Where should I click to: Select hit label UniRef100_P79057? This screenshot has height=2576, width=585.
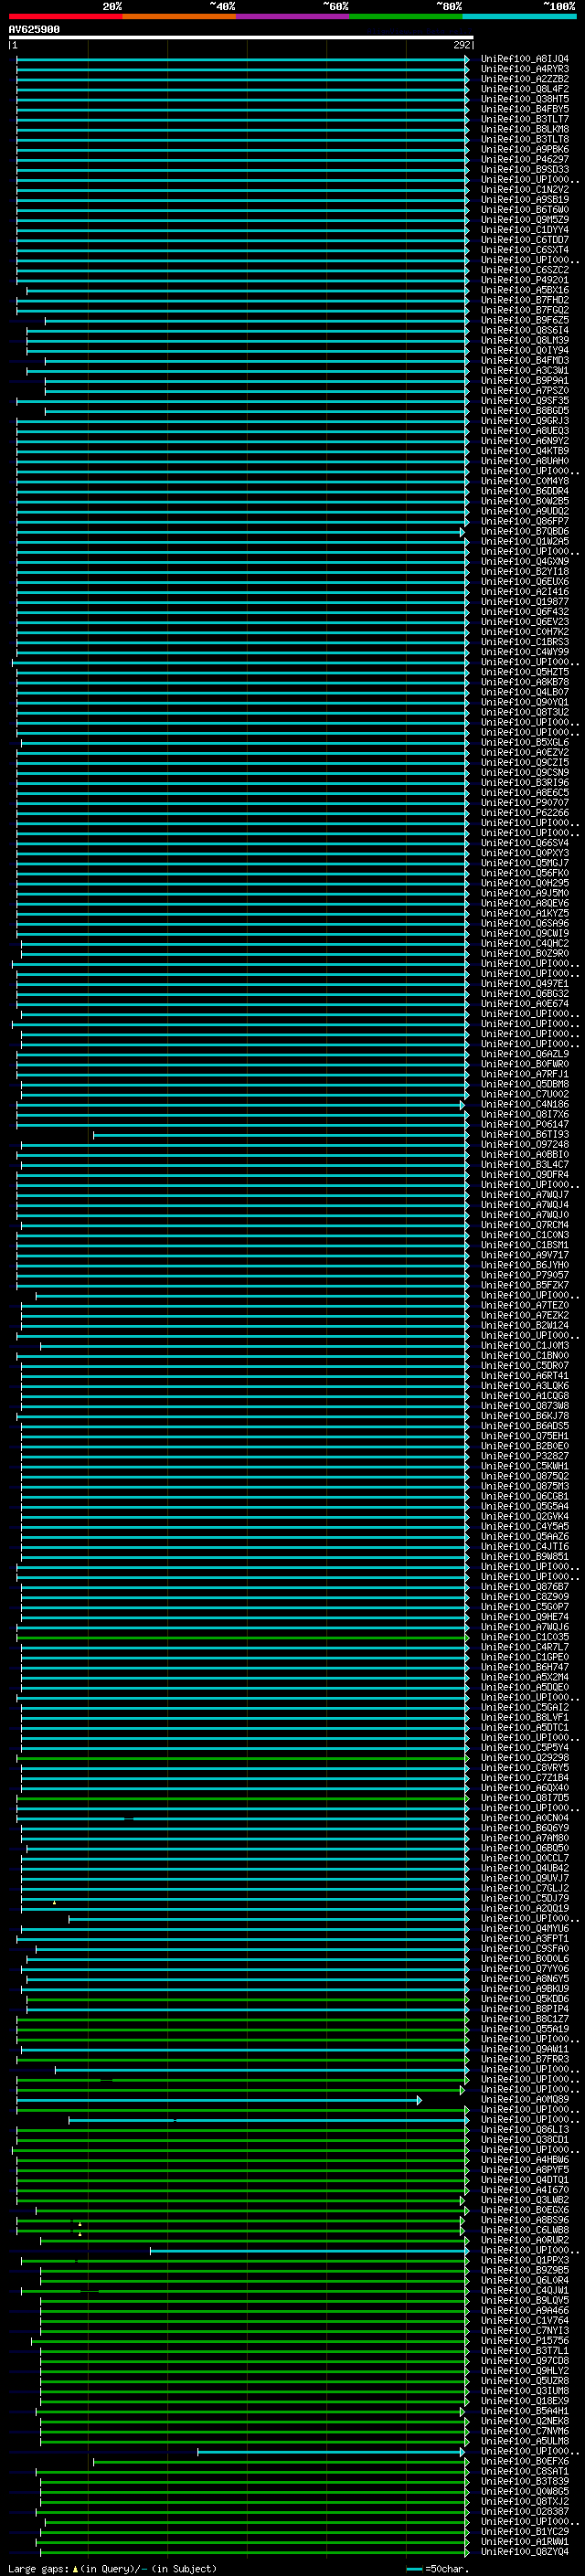tap(525, 1275)
